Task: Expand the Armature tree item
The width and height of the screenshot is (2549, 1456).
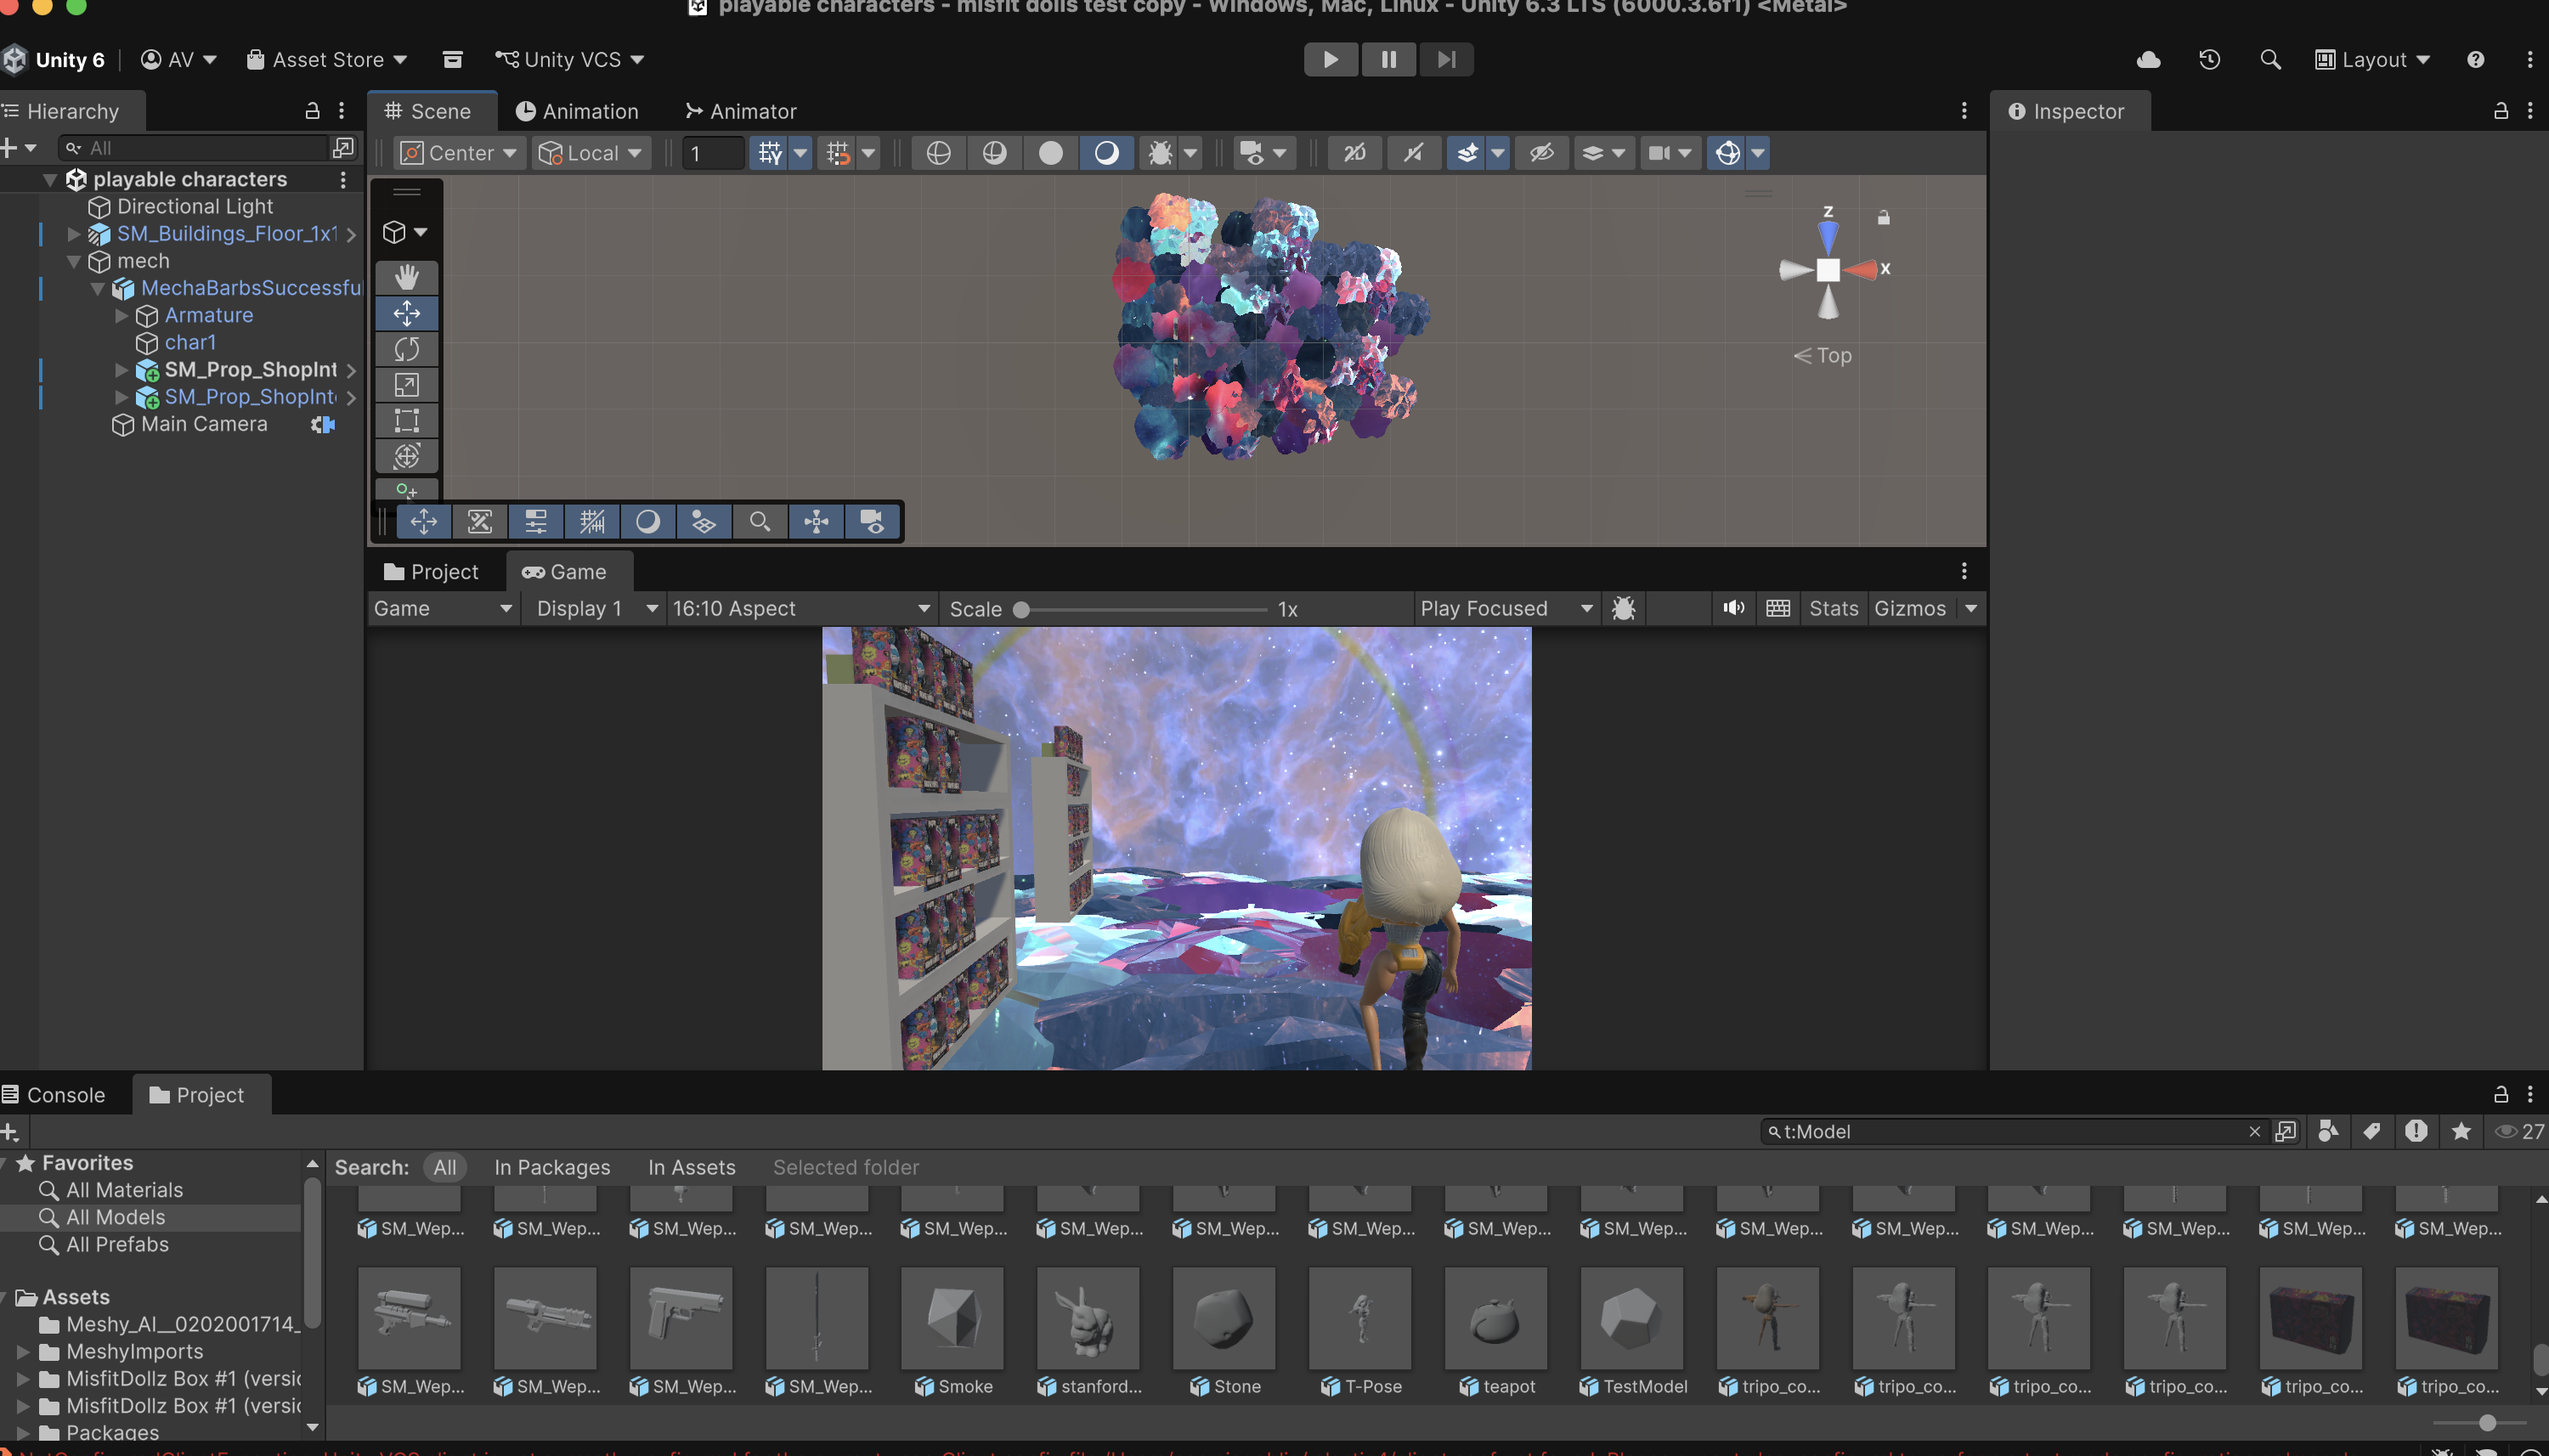Action: pyautogui.click(x=122, y=315)
